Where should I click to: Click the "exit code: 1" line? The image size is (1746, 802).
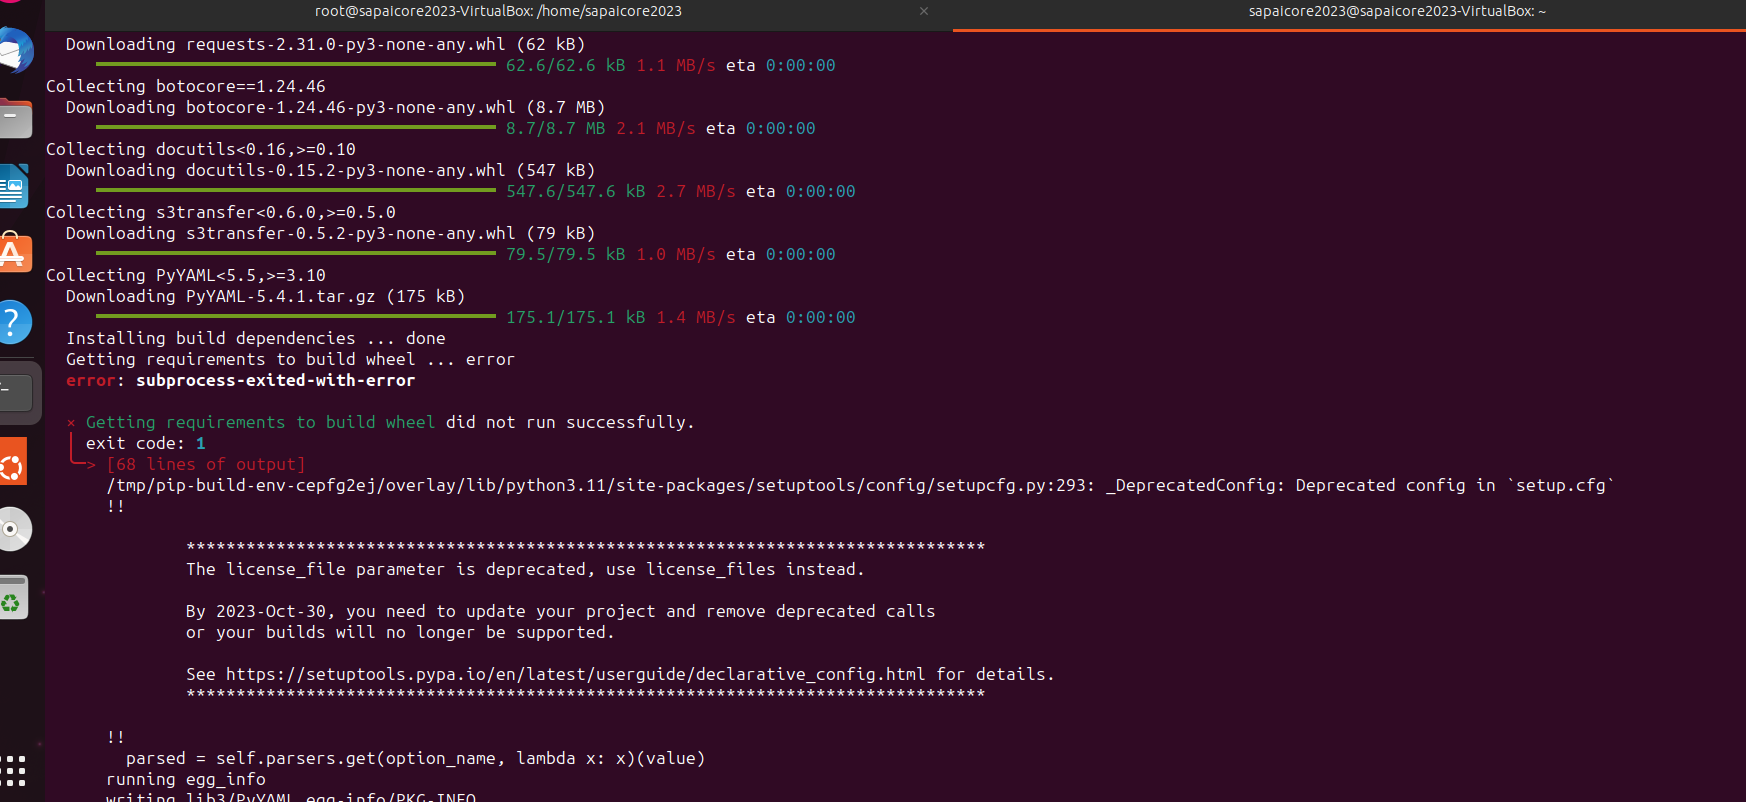(145, 443)
